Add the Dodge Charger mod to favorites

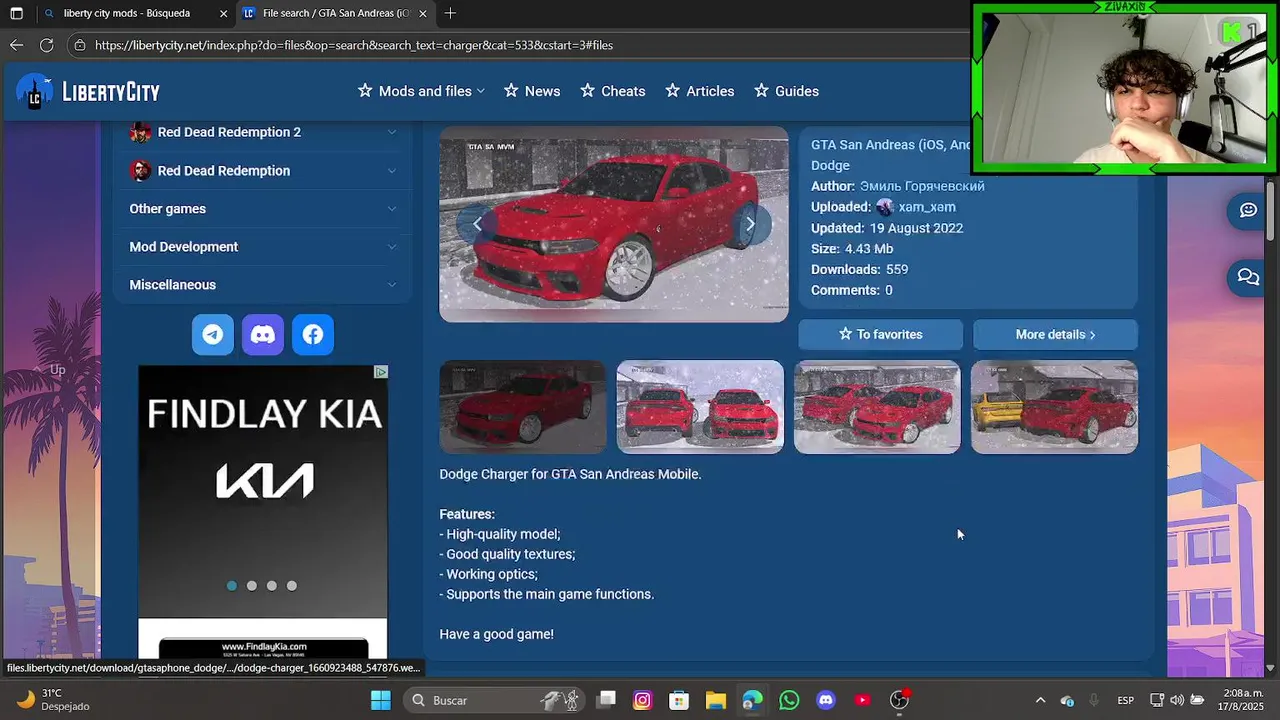pyautogui.click(x=881, y=334)
